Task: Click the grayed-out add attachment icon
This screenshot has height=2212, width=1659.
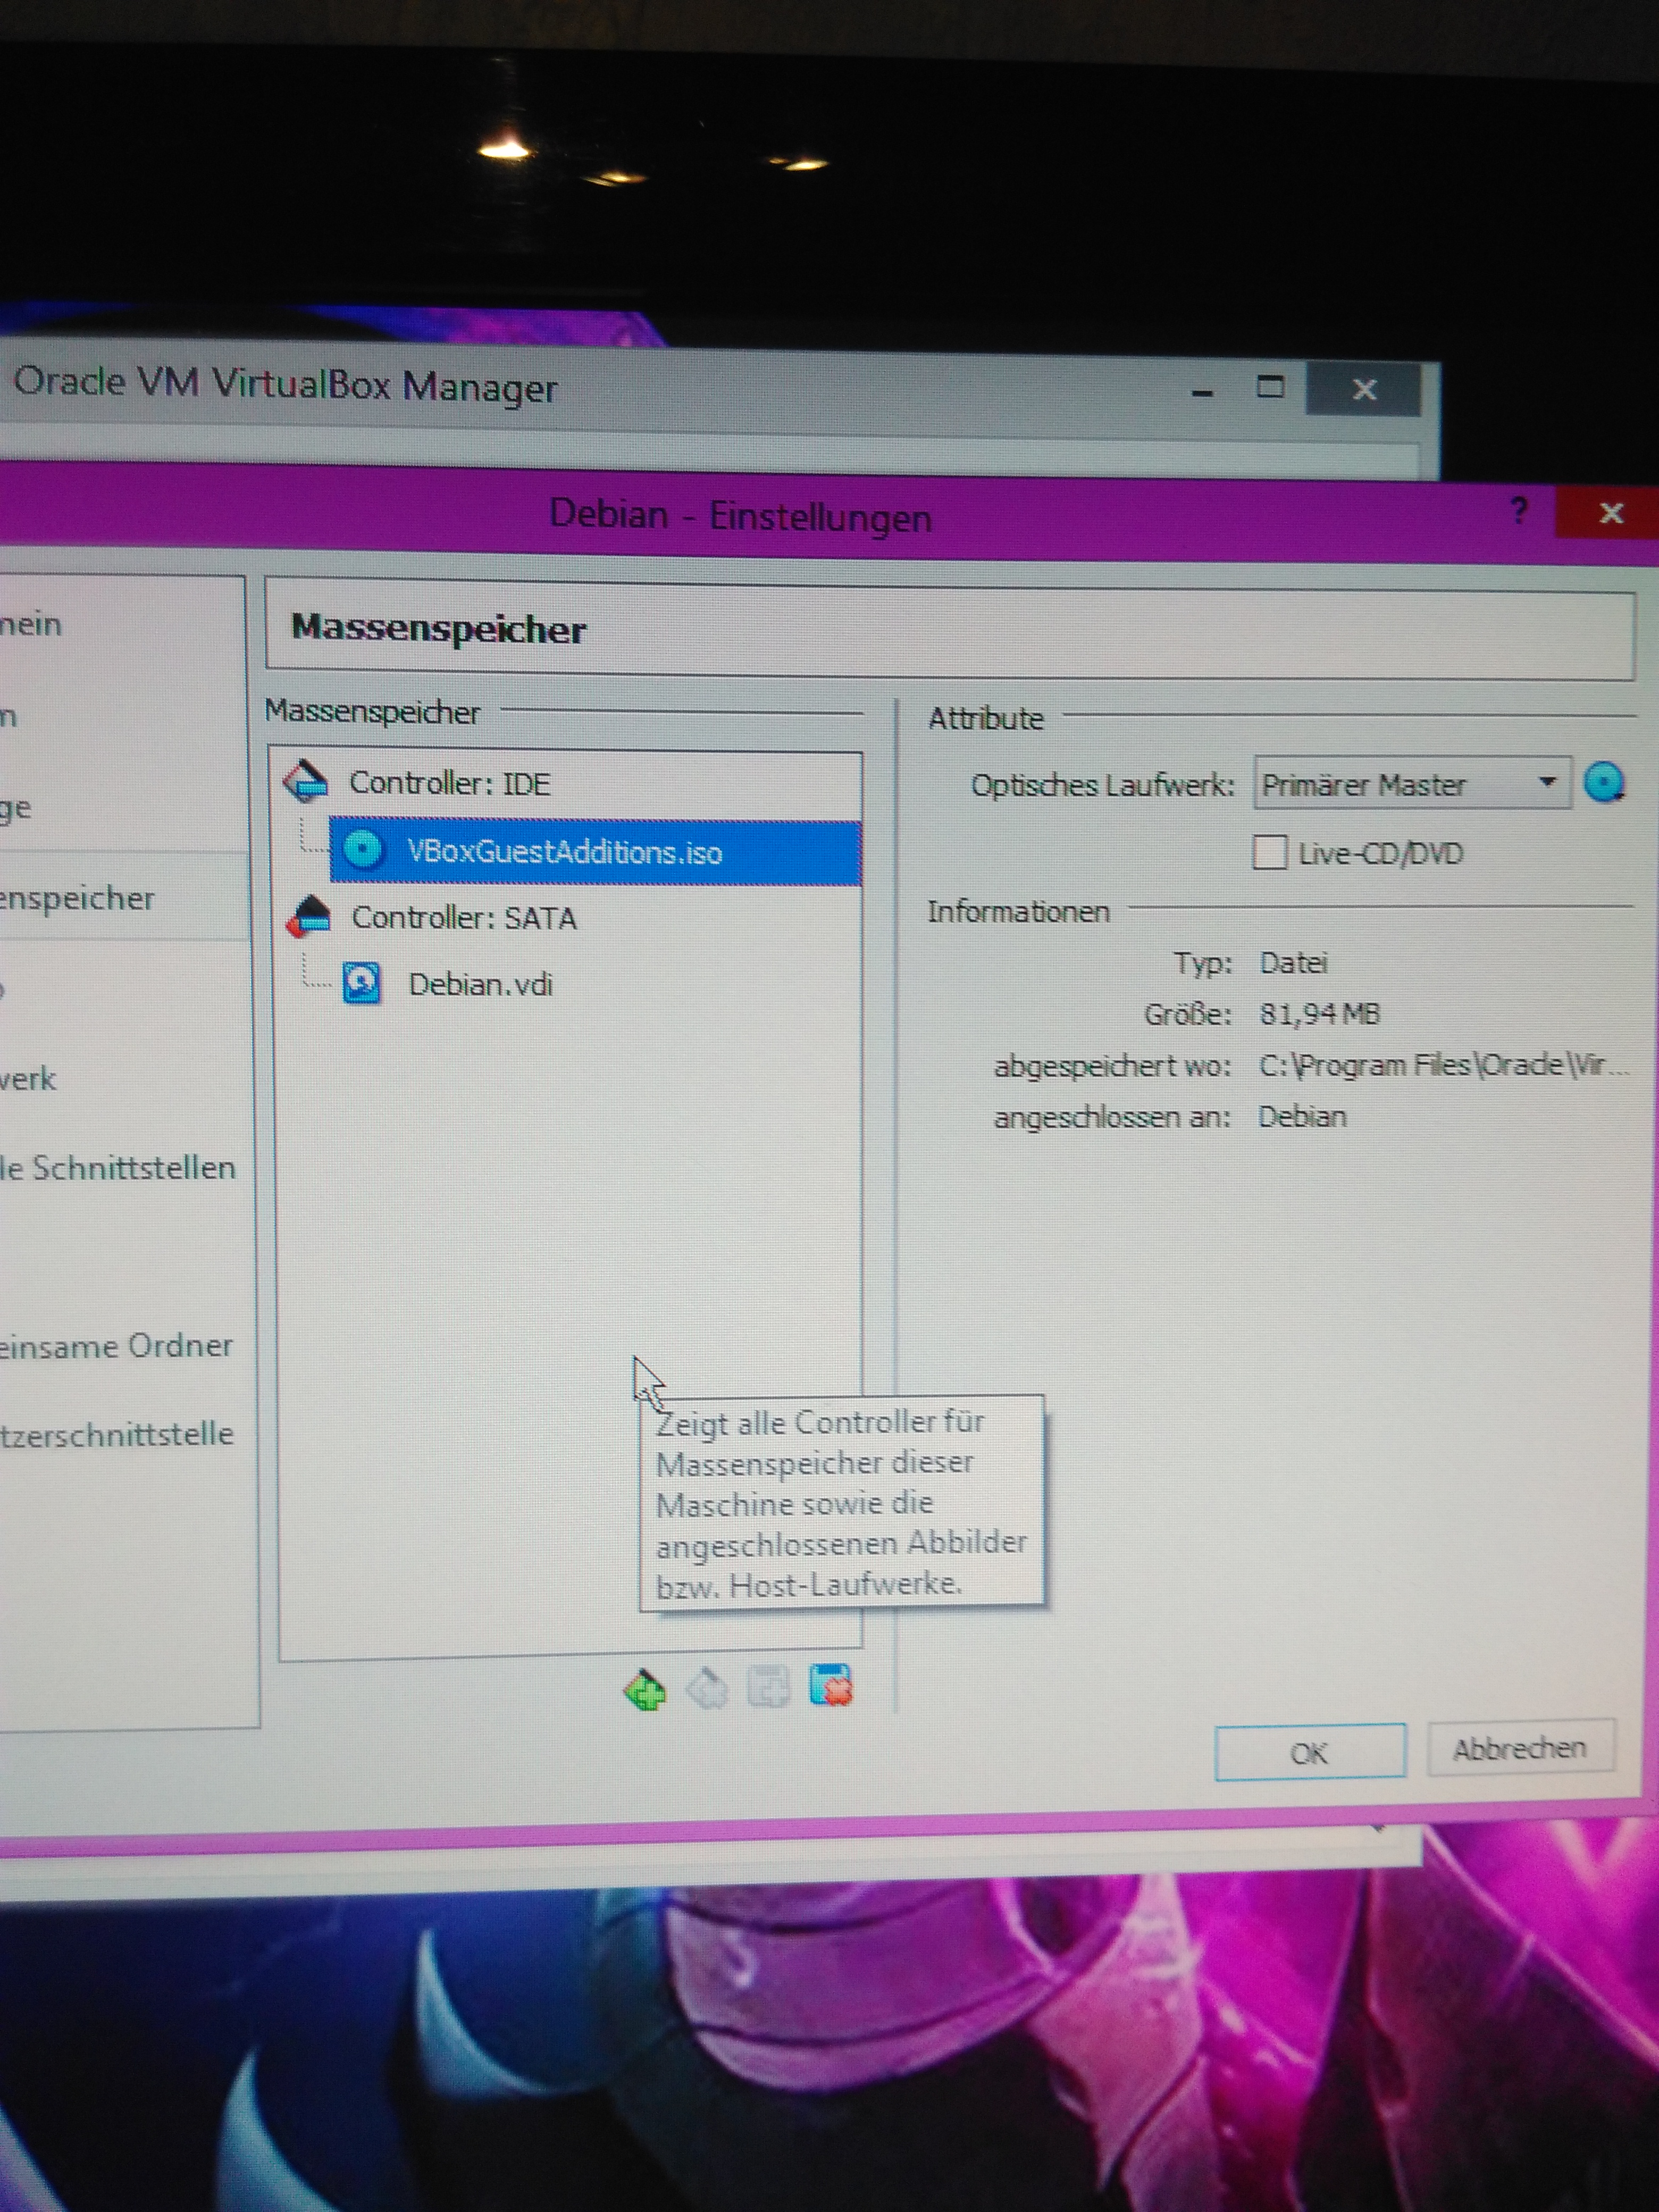Action: click(x=768, y=1688)
